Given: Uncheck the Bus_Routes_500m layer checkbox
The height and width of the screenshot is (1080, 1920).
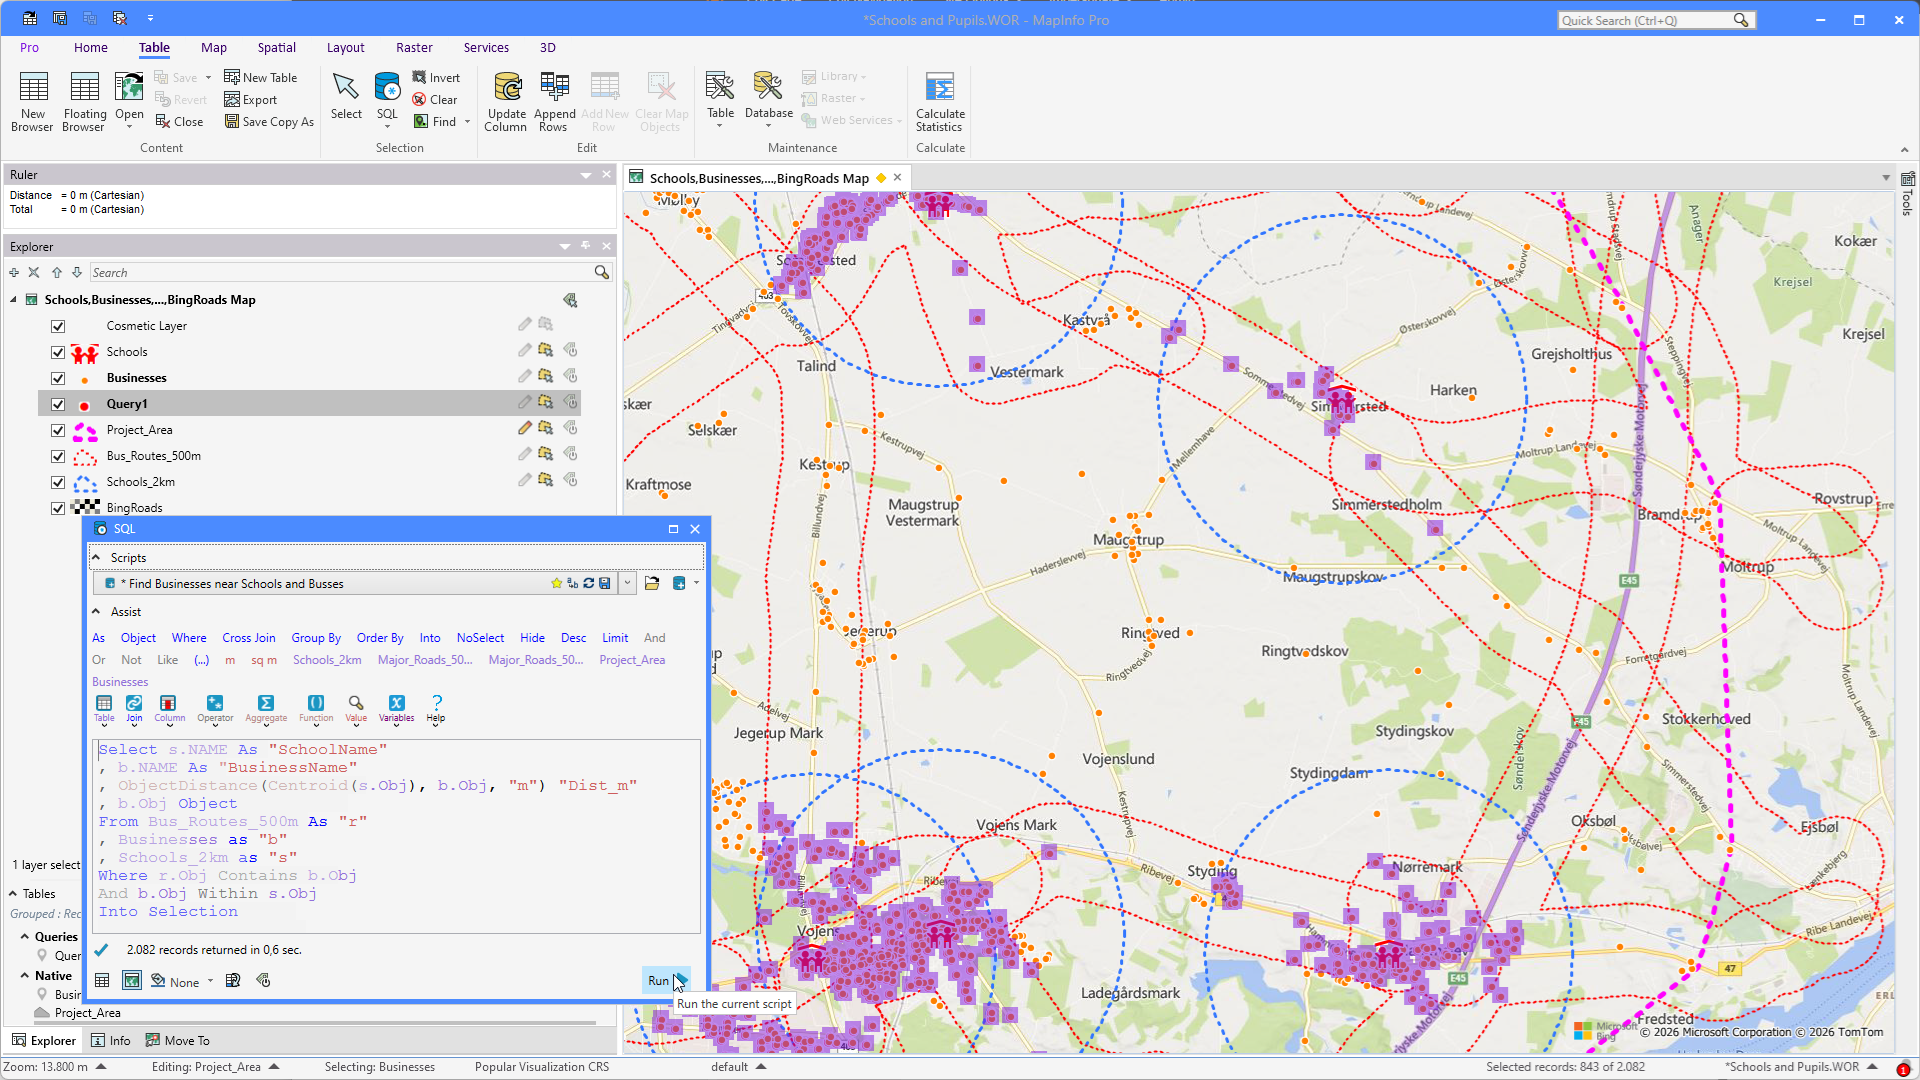Looking at the screenshot, I should (x=58, y=456).
